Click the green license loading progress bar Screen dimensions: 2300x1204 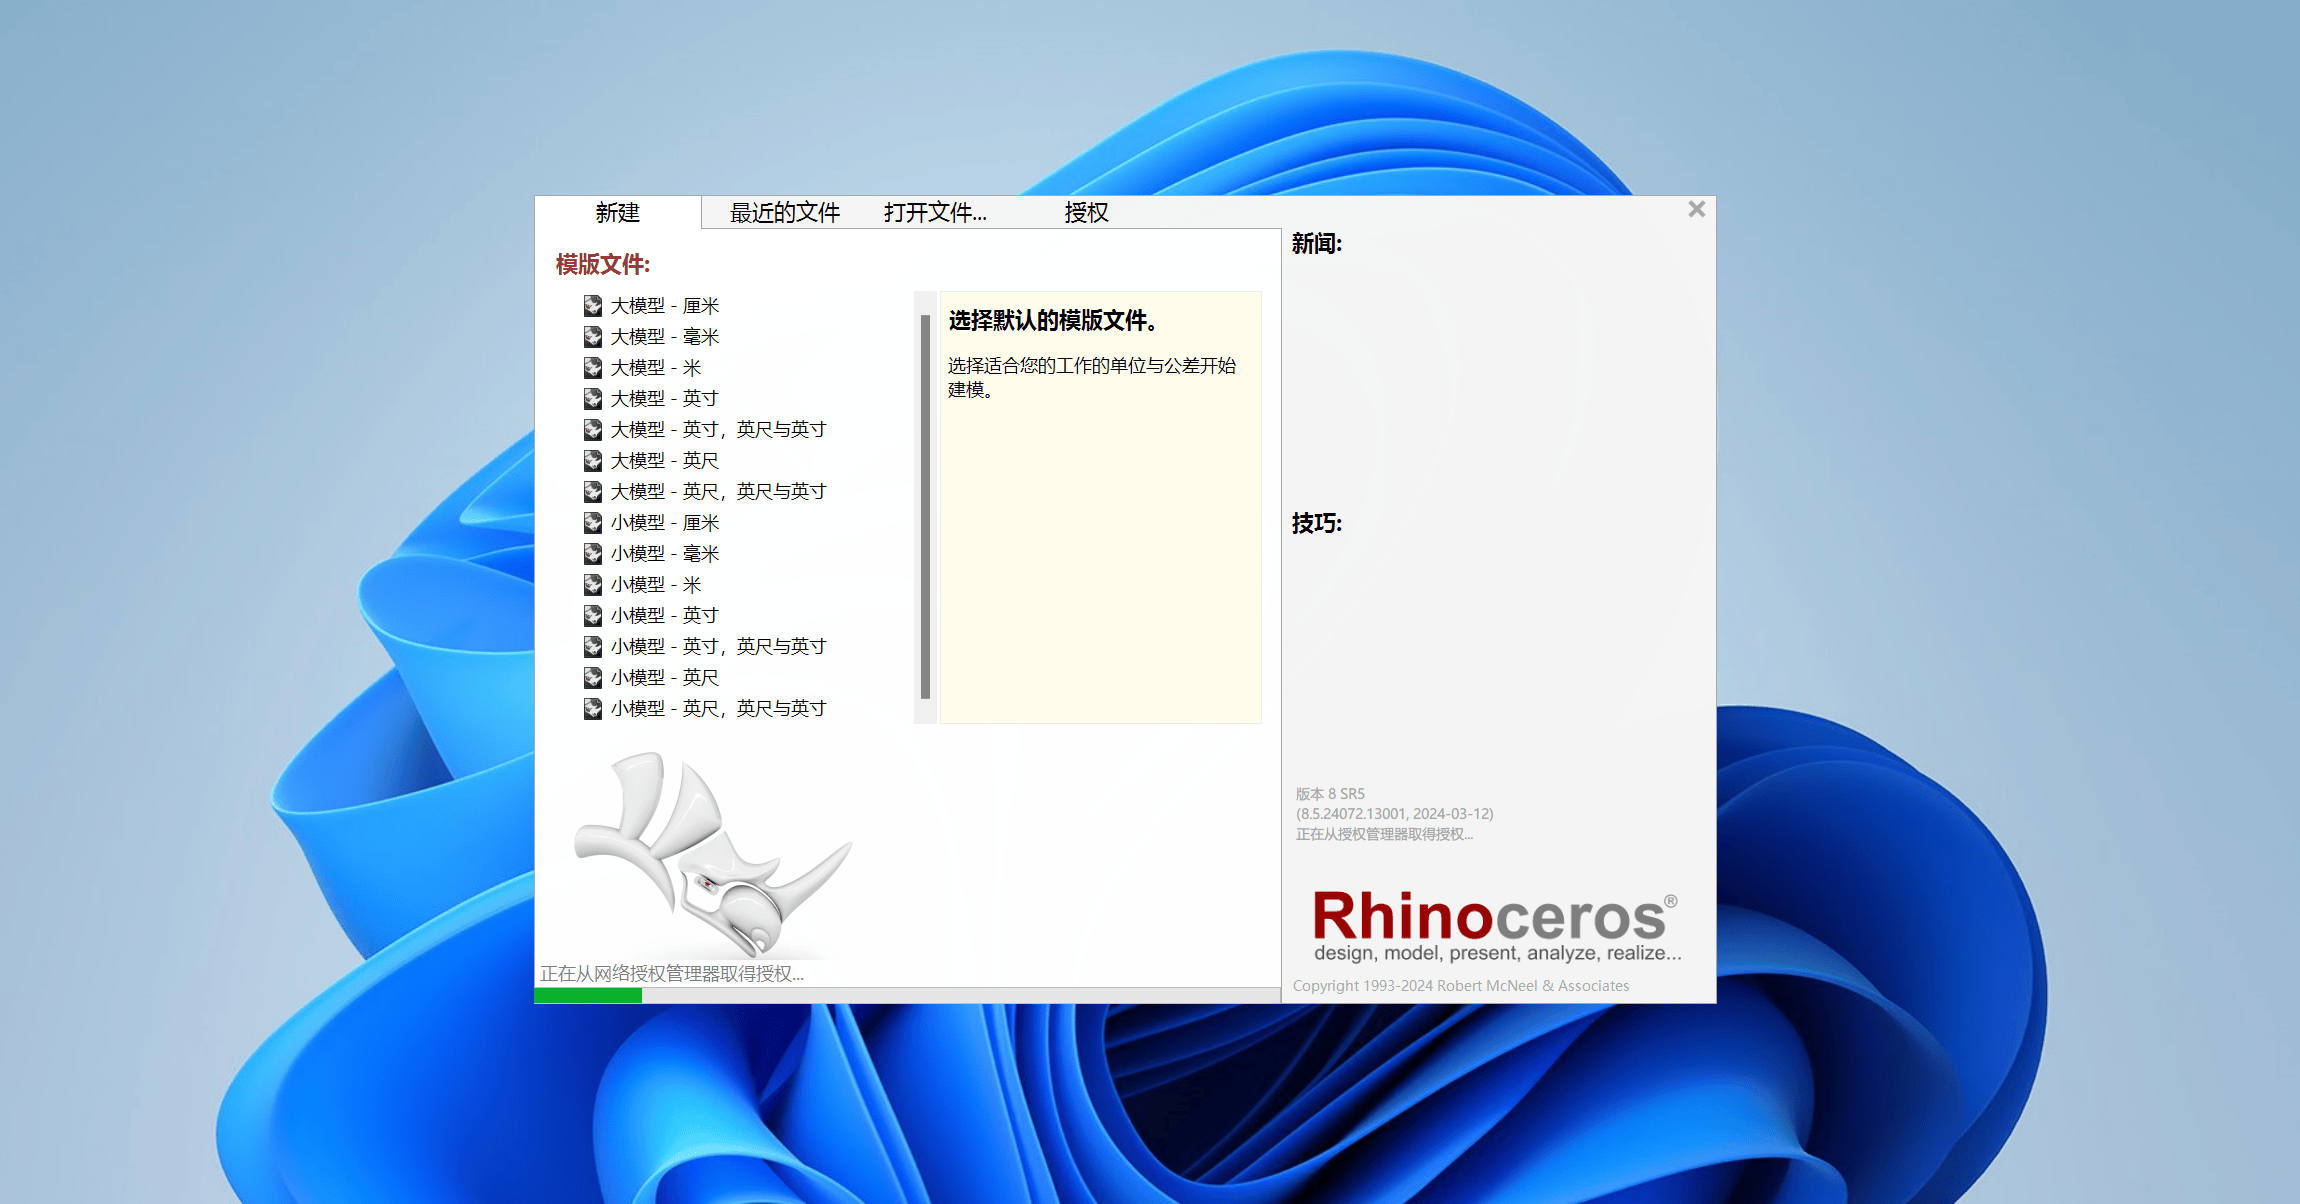588,995
